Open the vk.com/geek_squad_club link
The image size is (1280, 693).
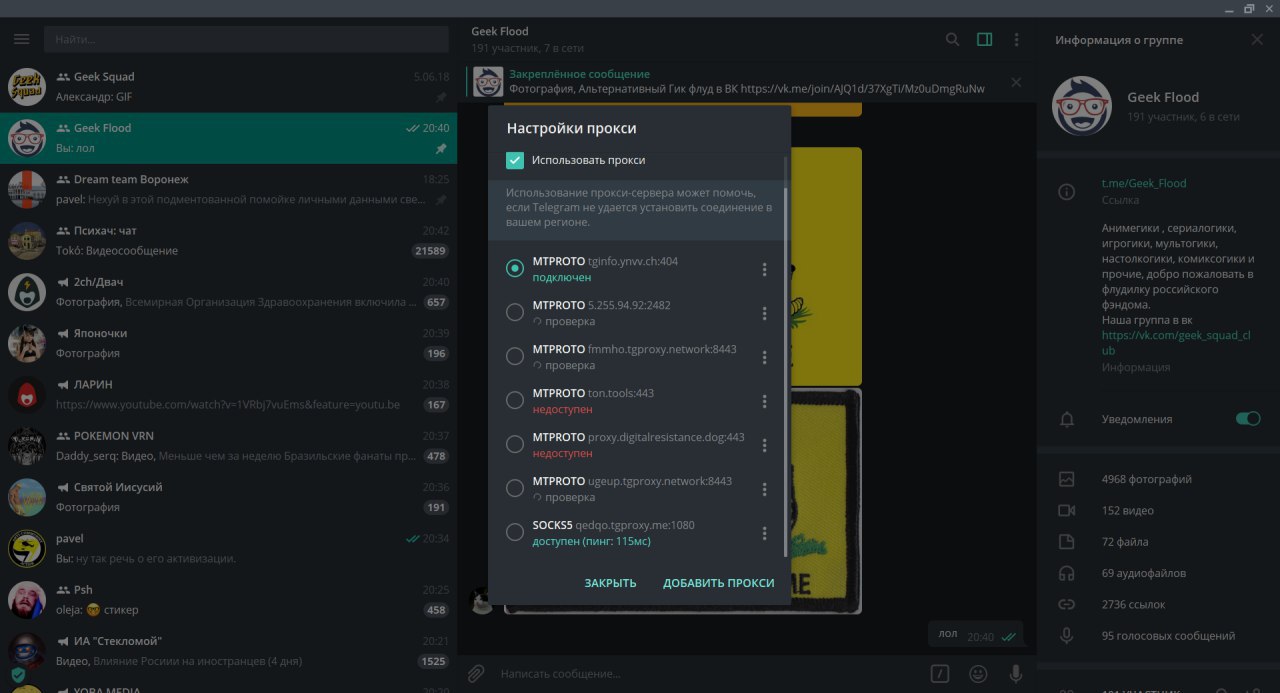pyautogui.click(x=1177, y=343)
